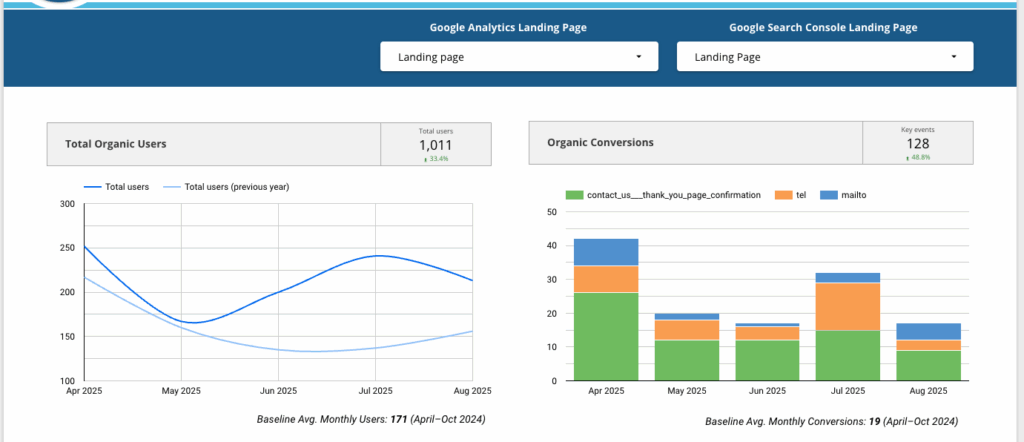The width and height of the screenshot is (1024, 442).
Task: Select the 33.4% increase indicator
Action: [x=436, y=159]
